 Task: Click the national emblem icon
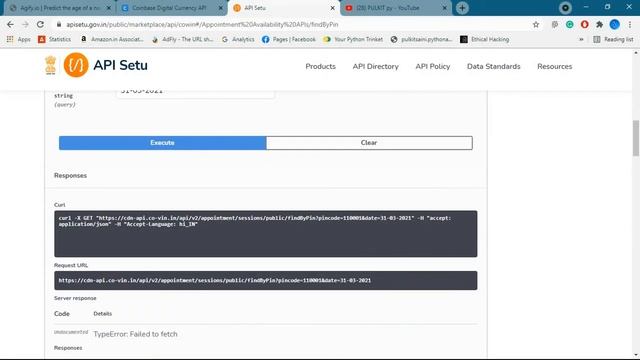pyautogui.click(x=51, y=65)
